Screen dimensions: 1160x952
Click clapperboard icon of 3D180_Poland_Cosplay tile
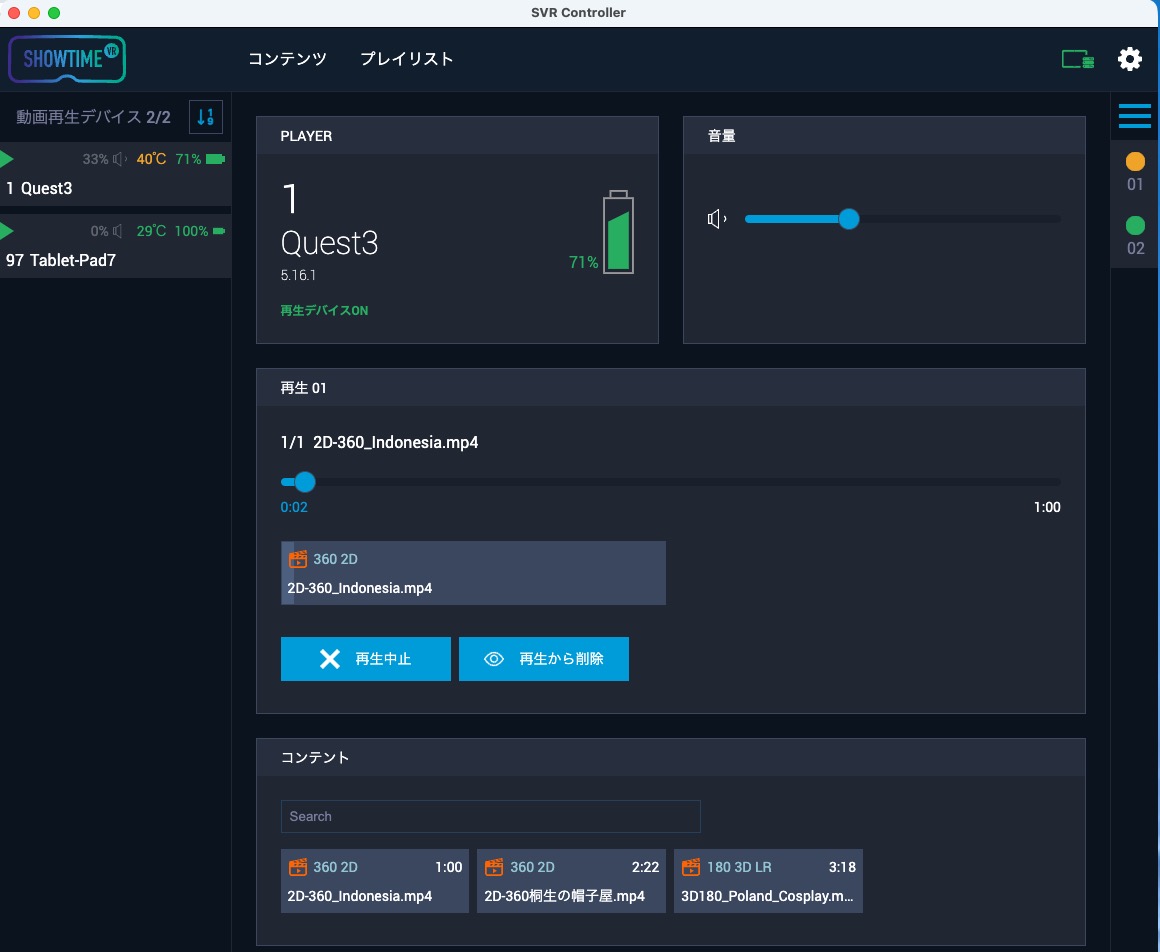pyautogui.click(x=691, y=867)
